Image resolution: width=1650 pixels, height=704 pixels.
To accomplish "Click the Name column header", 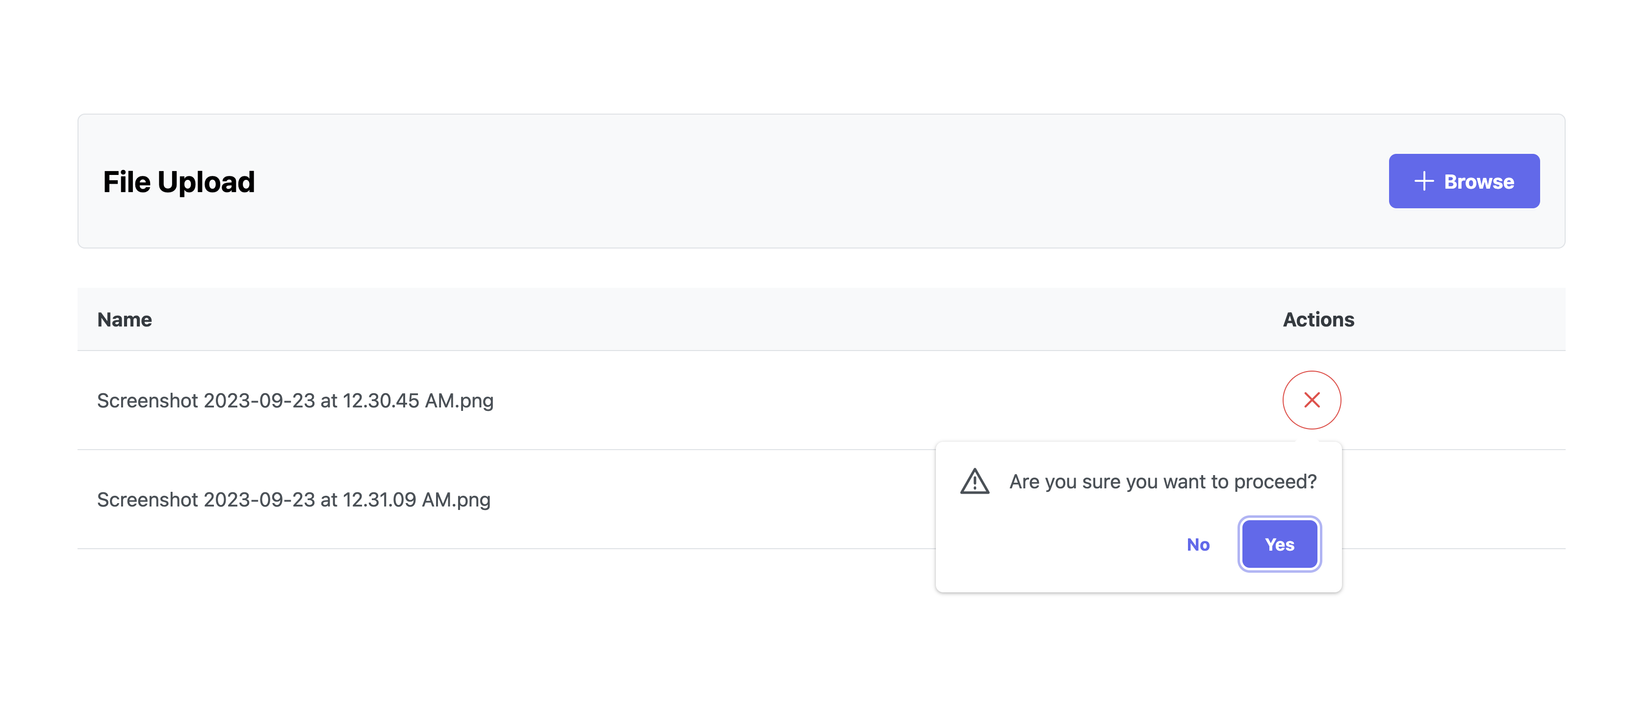I will coord(125,320).
